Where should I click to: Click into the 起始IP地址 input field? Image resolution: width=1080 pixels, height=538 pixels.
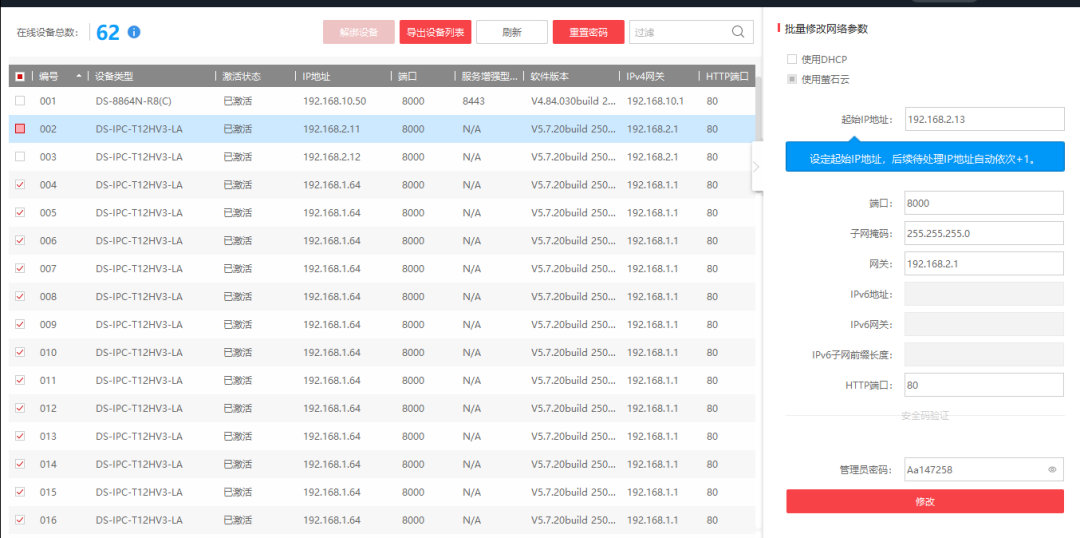983,119
